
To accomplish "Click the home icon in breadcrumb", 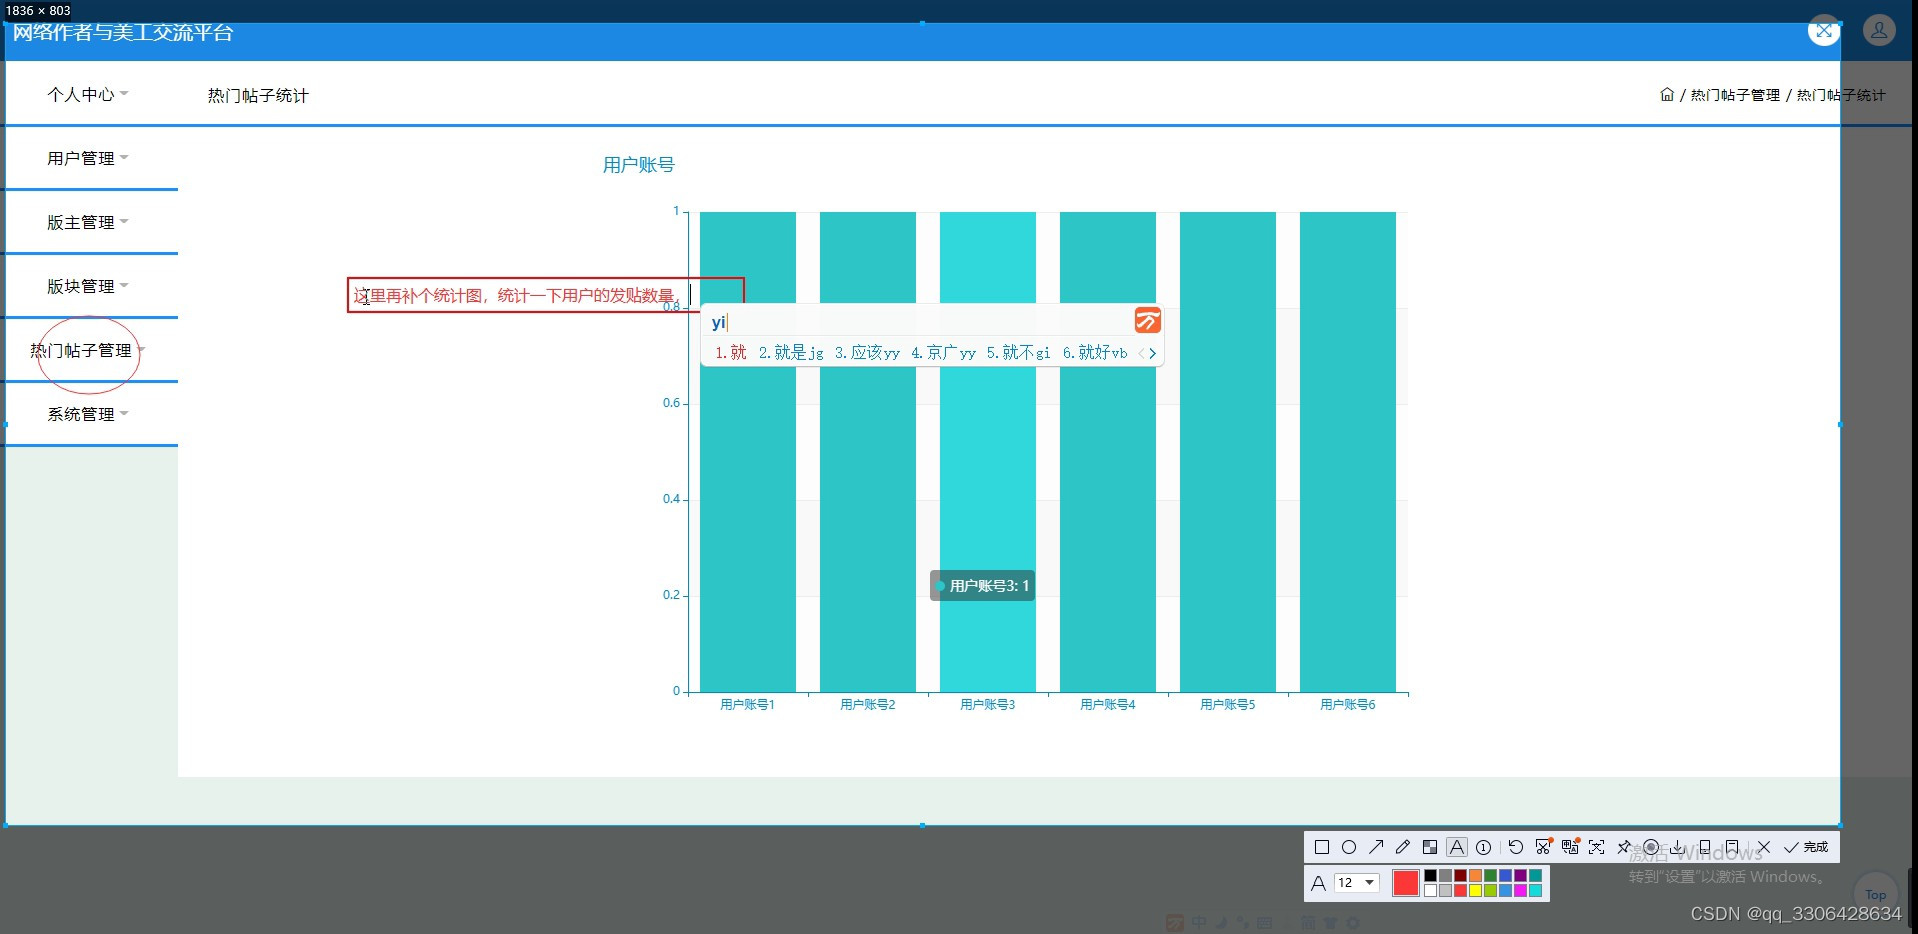I will (x=1667, y=95).
